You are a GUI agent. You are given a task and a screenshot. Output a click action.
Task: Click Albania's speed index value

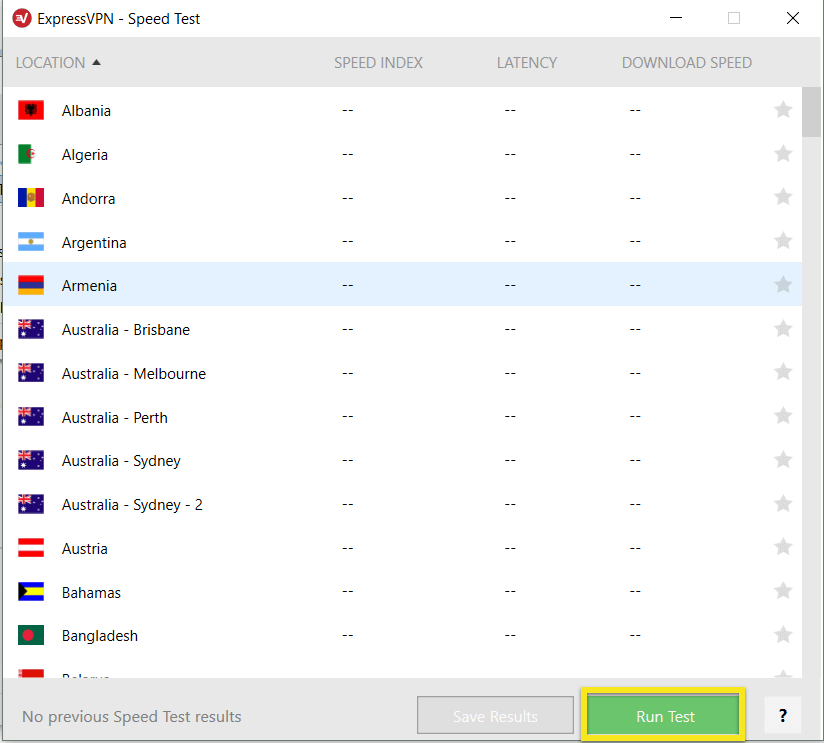click(x=347, y=110)
